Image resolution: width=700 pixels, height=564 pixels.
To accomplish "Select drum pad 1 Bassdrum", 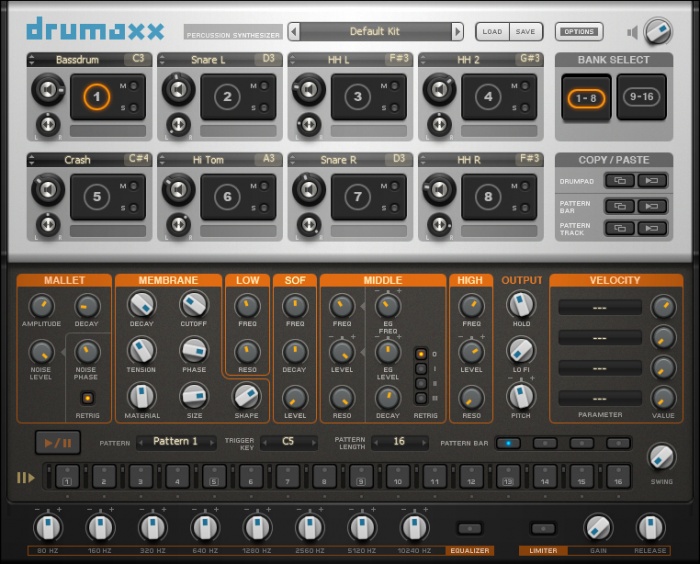I will (97, 97).
